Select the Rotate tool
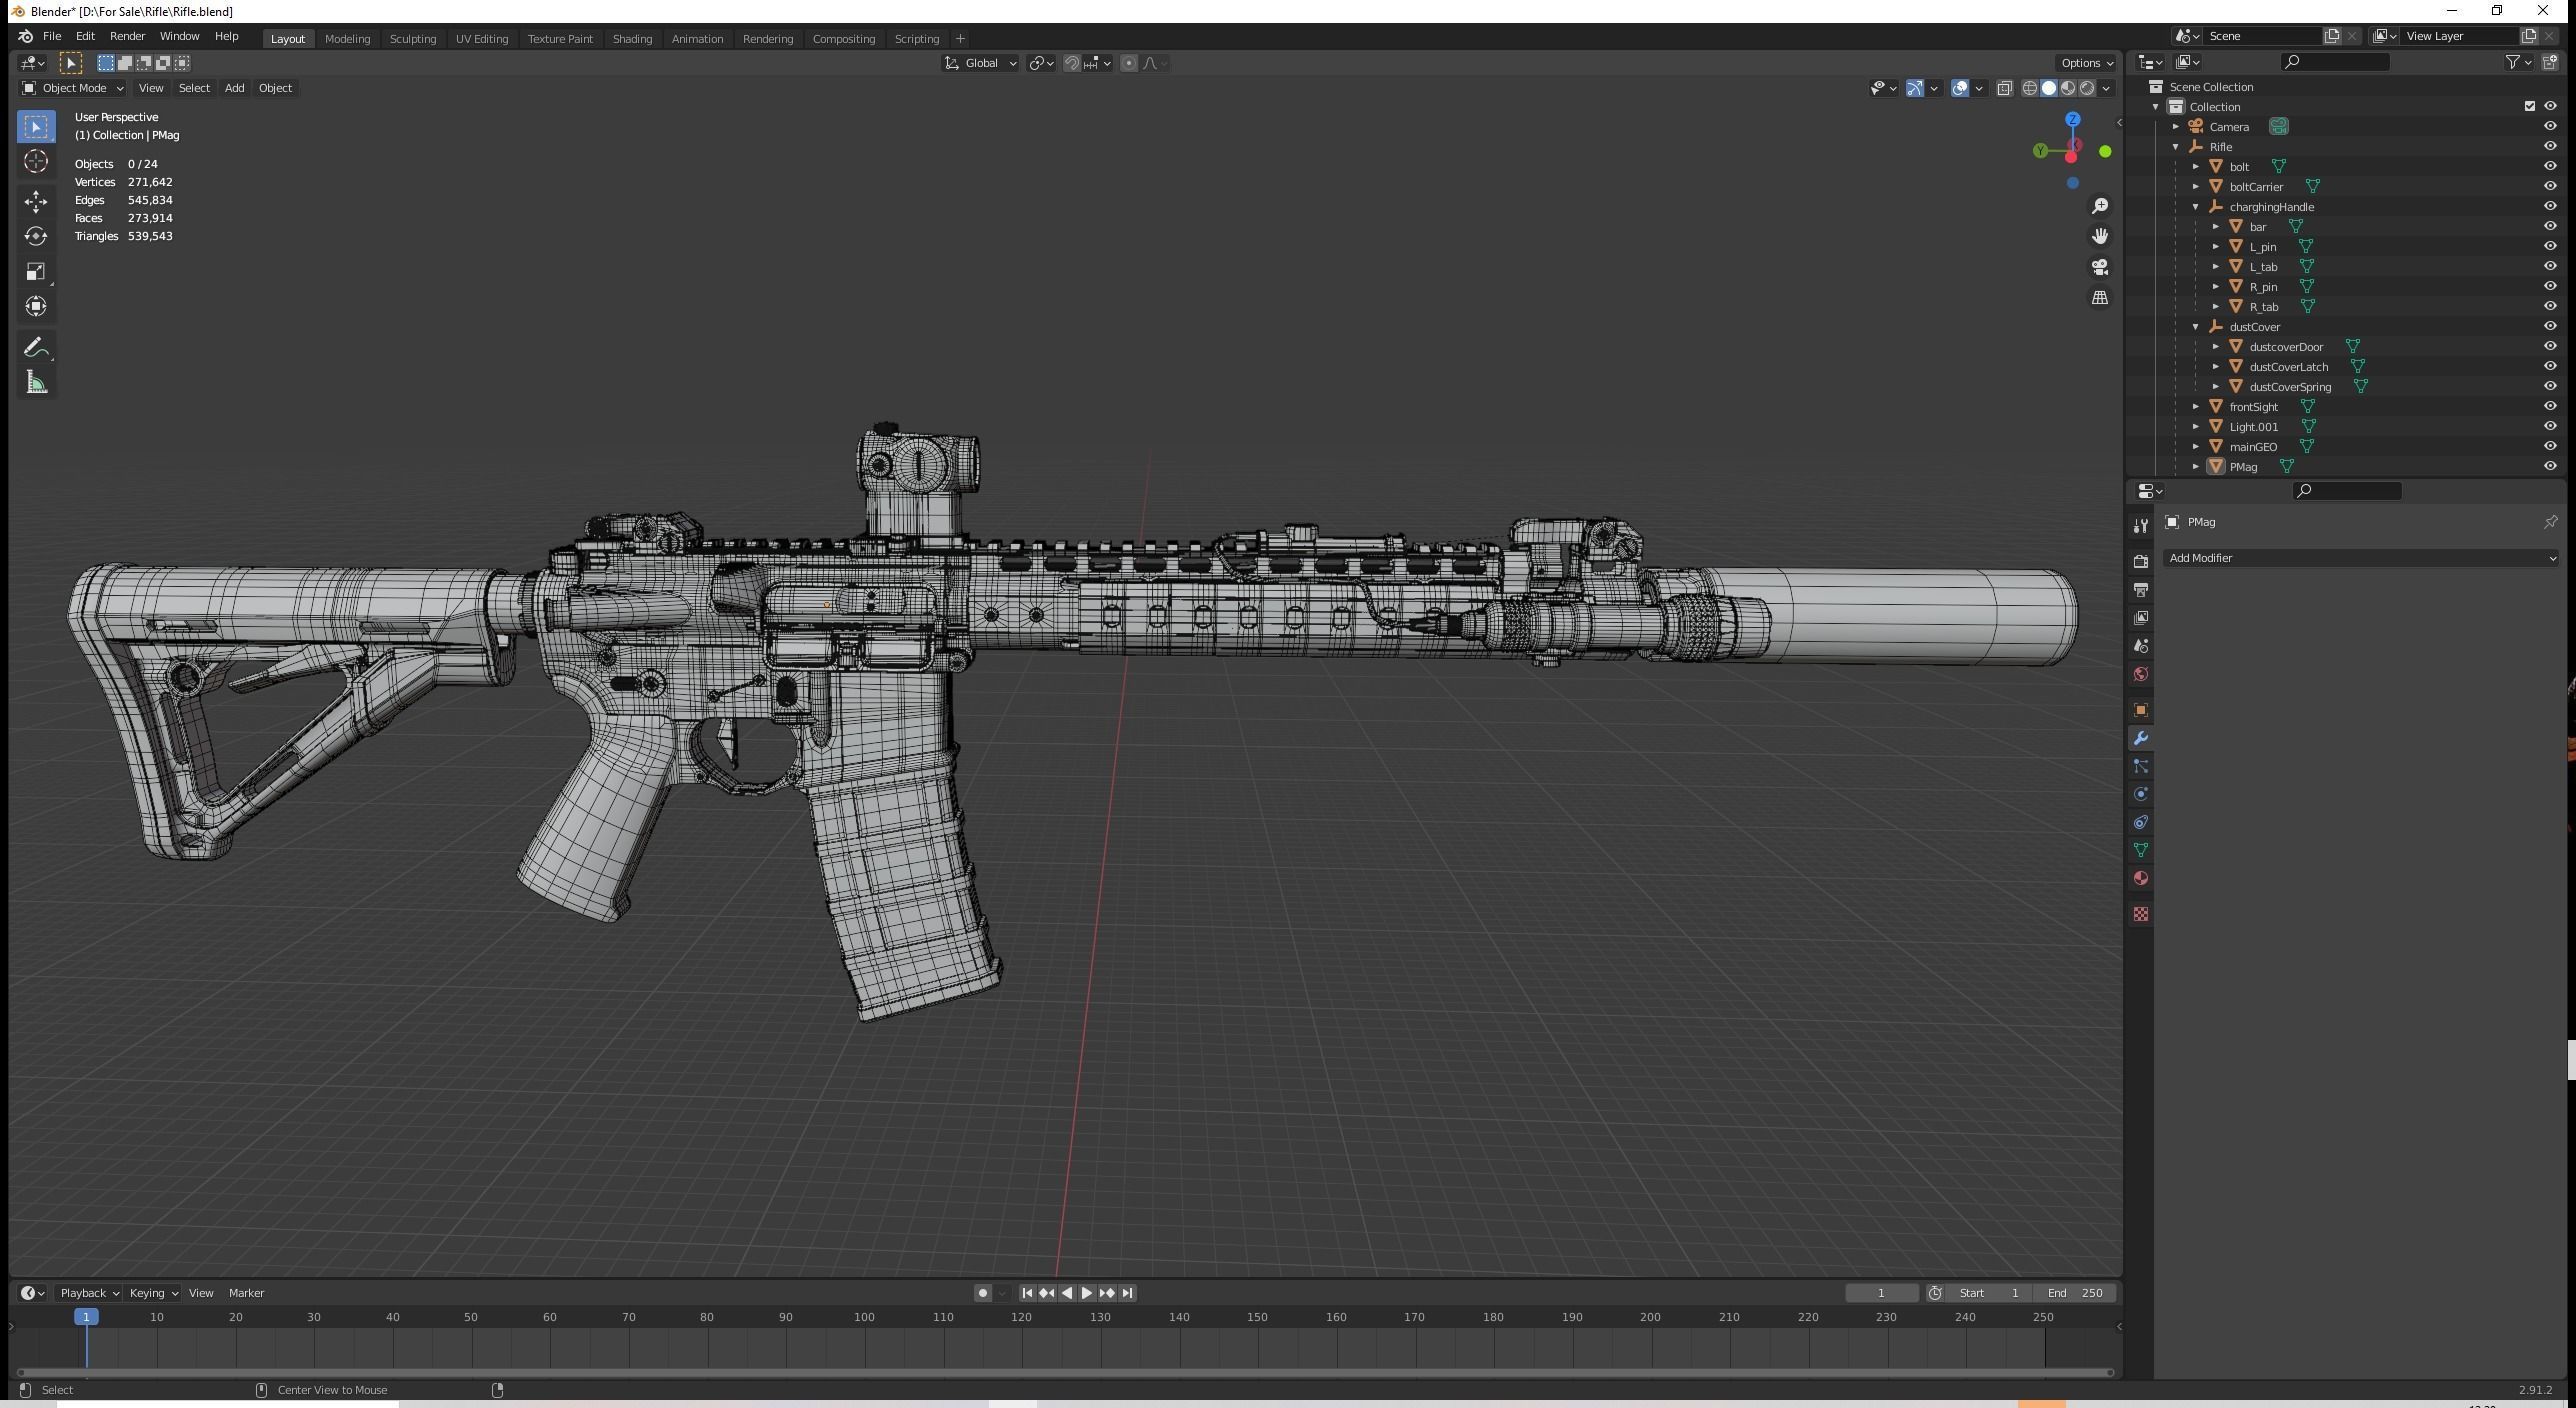Screen dimensions: 2576x1408 click(x=36, y=236)
